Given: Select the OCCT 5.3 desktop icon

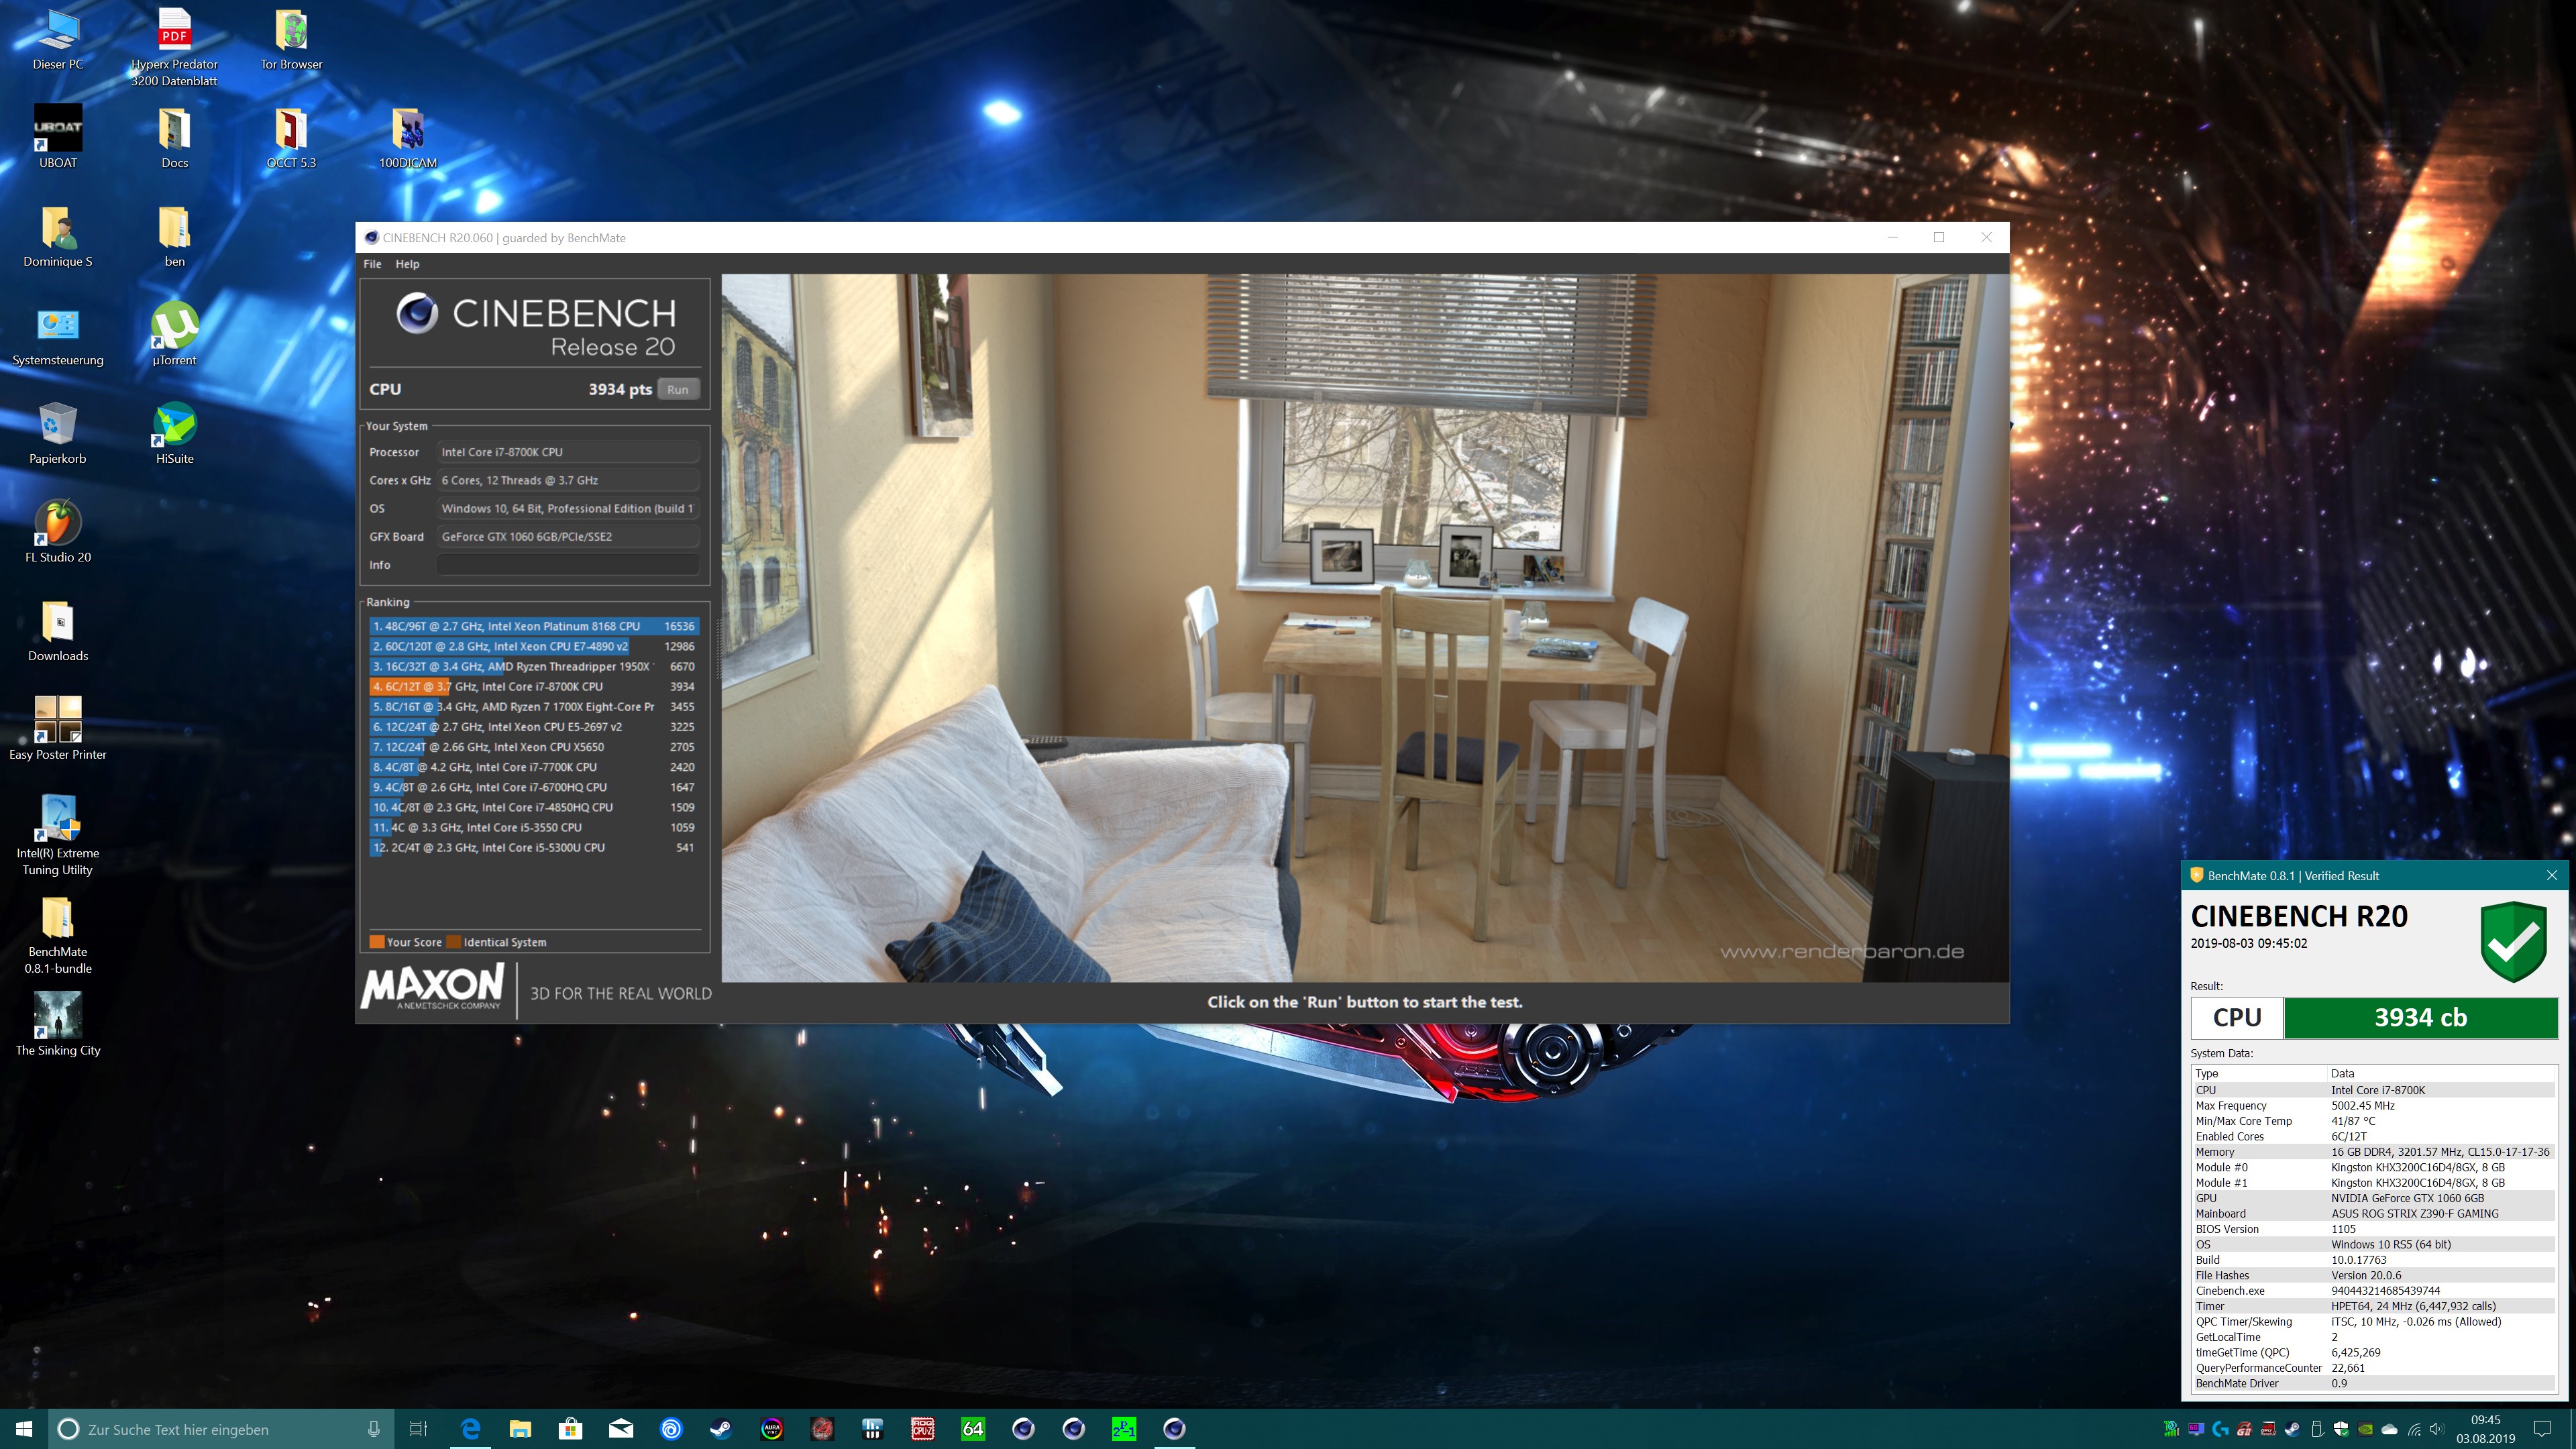Looking at the screenshot, I should (291, 137).
